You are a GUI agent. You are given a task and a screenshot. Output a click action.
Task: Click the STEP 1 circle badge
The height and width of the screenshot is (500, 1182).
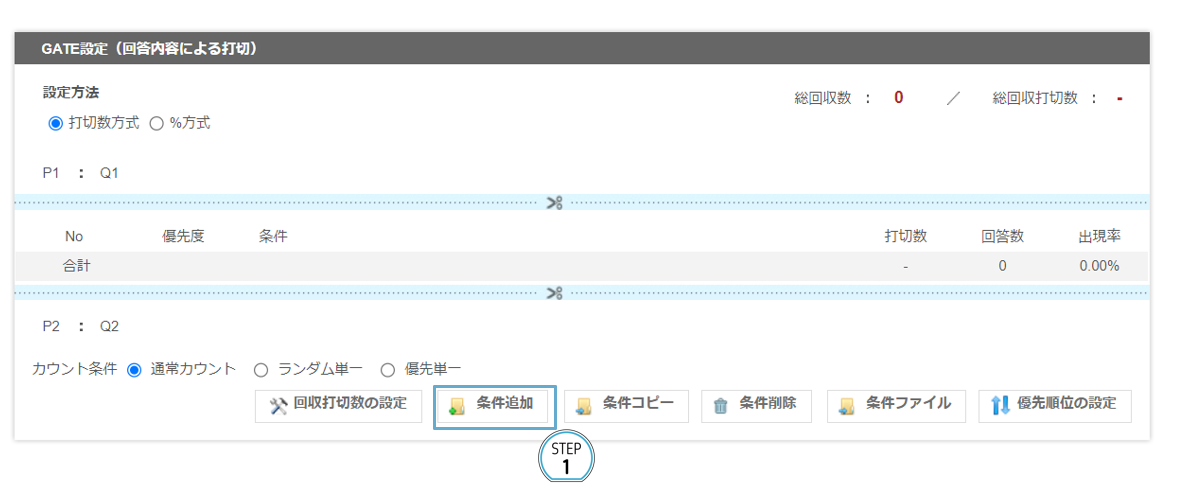click(566, 459)
